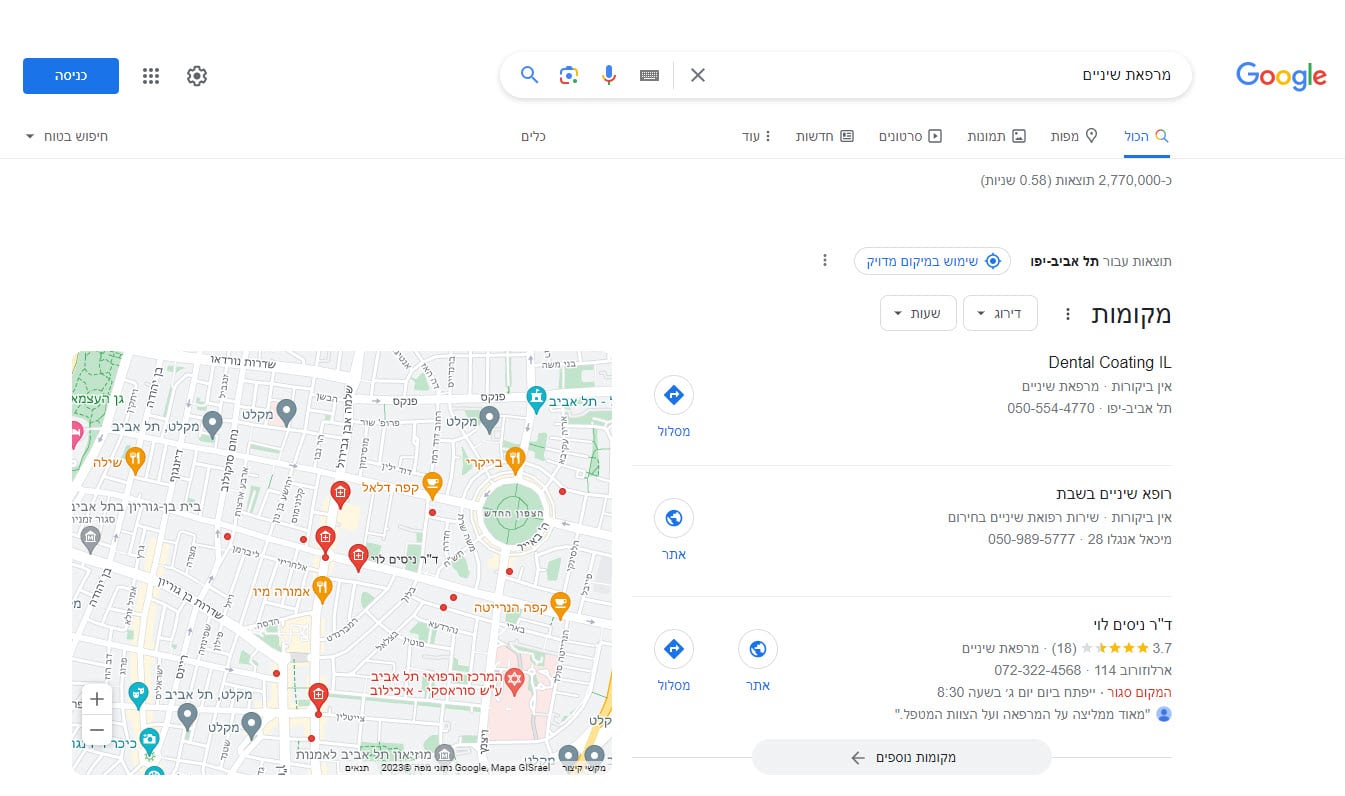Click the איכילוב medical center pin
The image size is (1345, 796).
coord(513,682)
